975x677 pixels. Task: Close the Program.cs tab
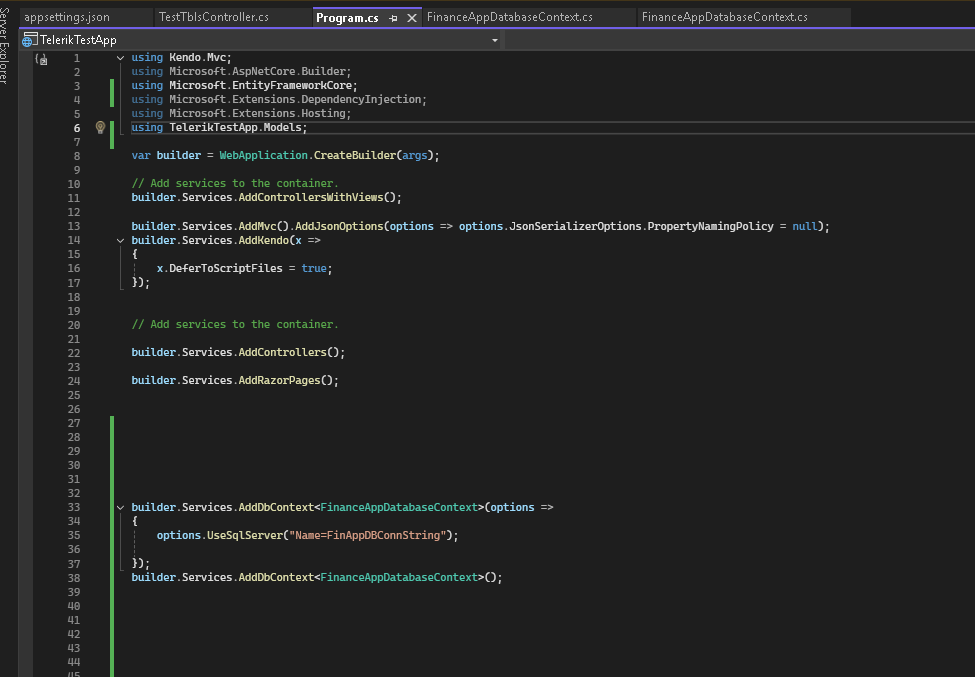[x=412, y=18]
